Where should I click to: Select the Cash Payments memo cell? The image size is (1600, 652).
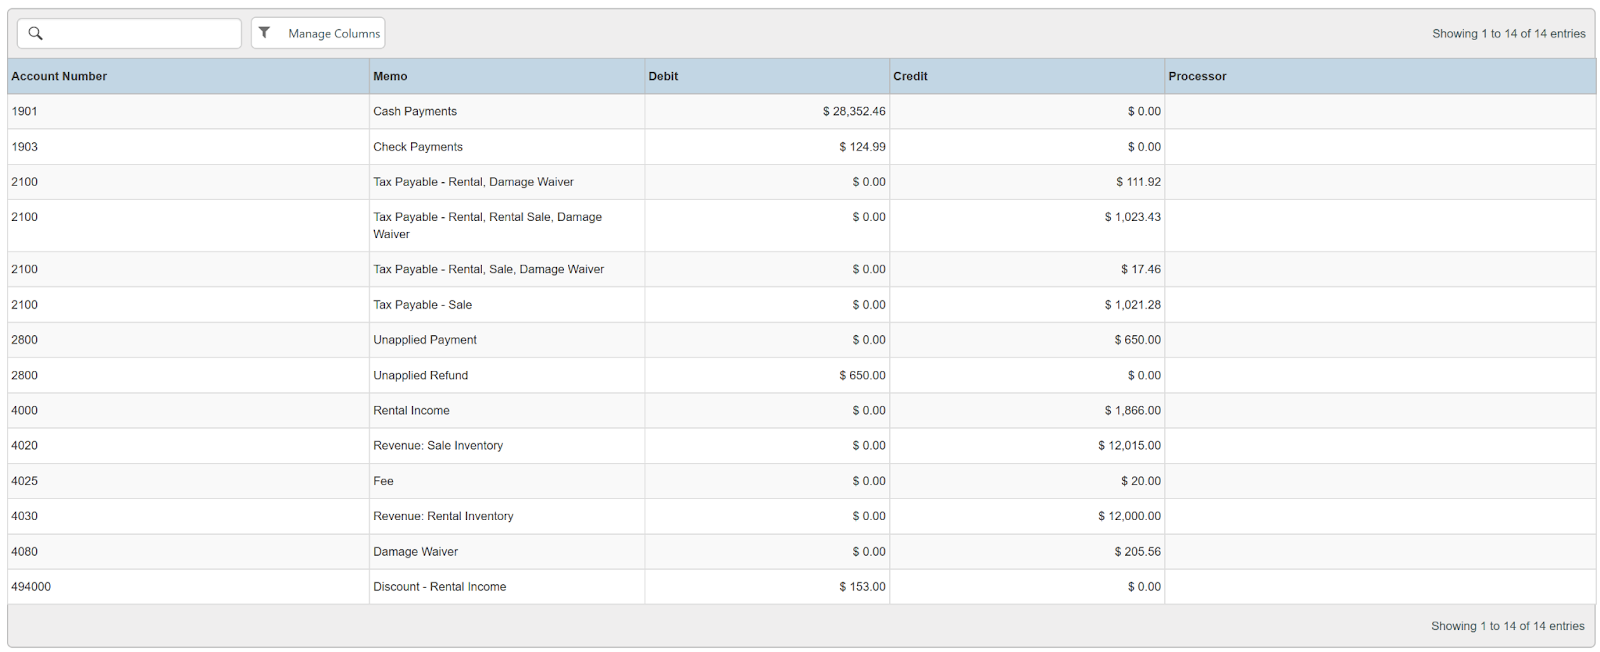click(415, 111)
